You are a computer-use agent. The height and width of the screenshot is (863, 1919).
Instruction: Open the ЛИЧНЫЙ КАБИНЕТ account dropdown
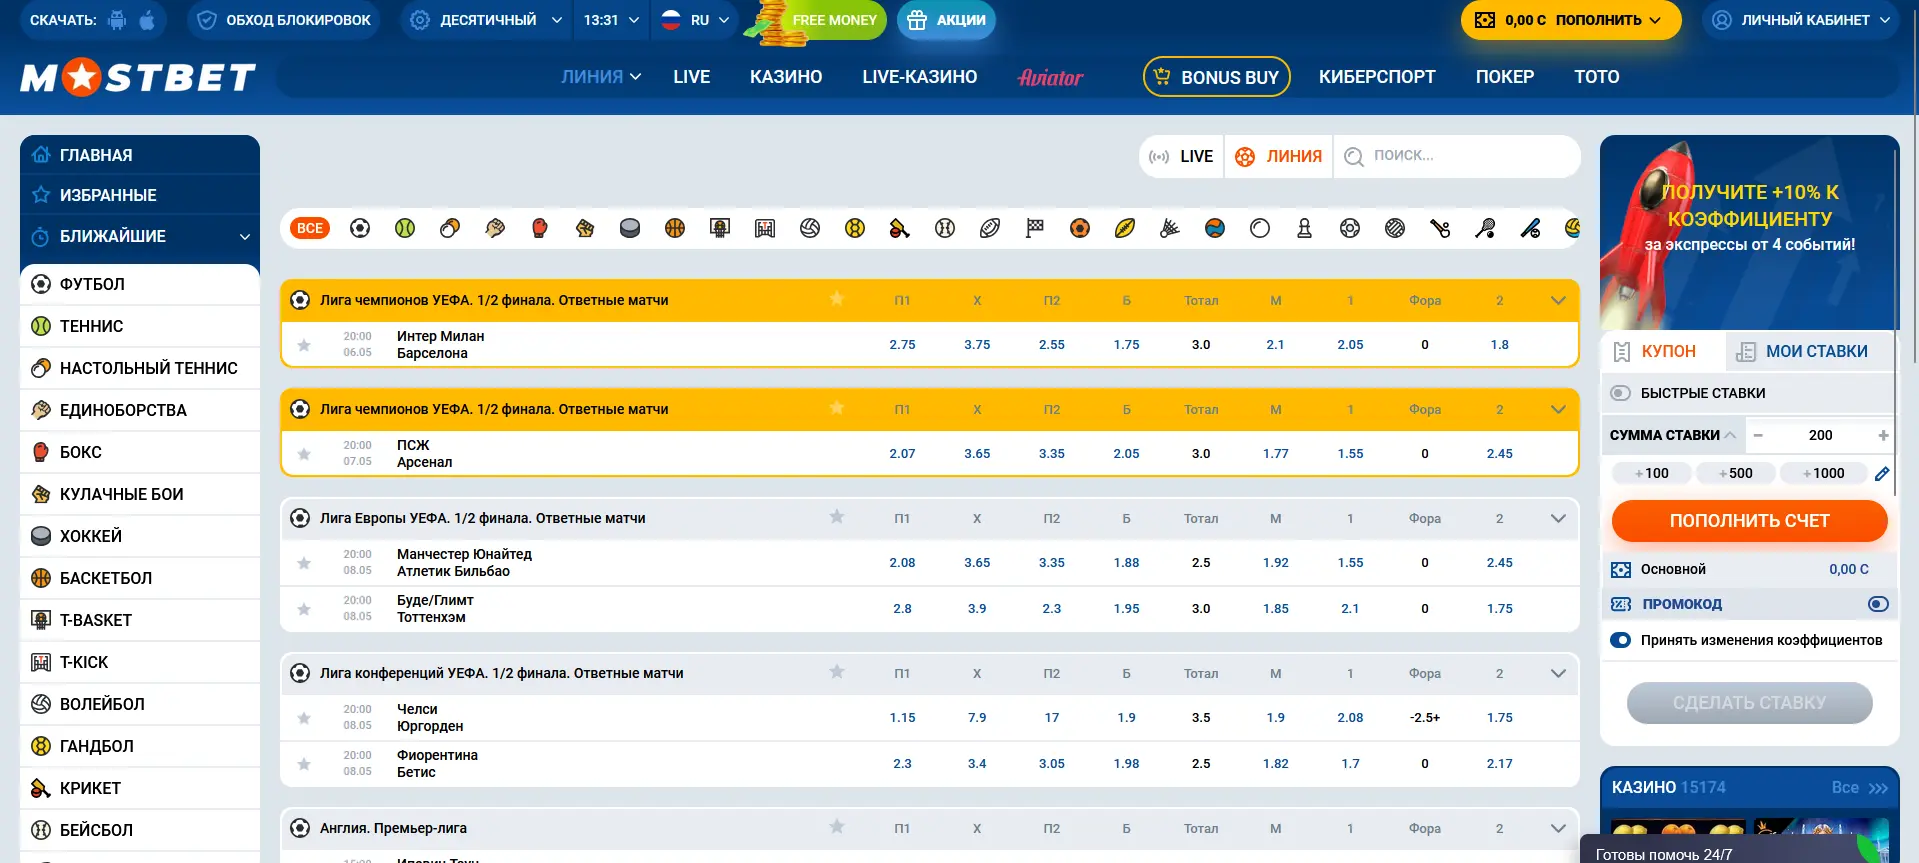click(x=1801, y=20)
